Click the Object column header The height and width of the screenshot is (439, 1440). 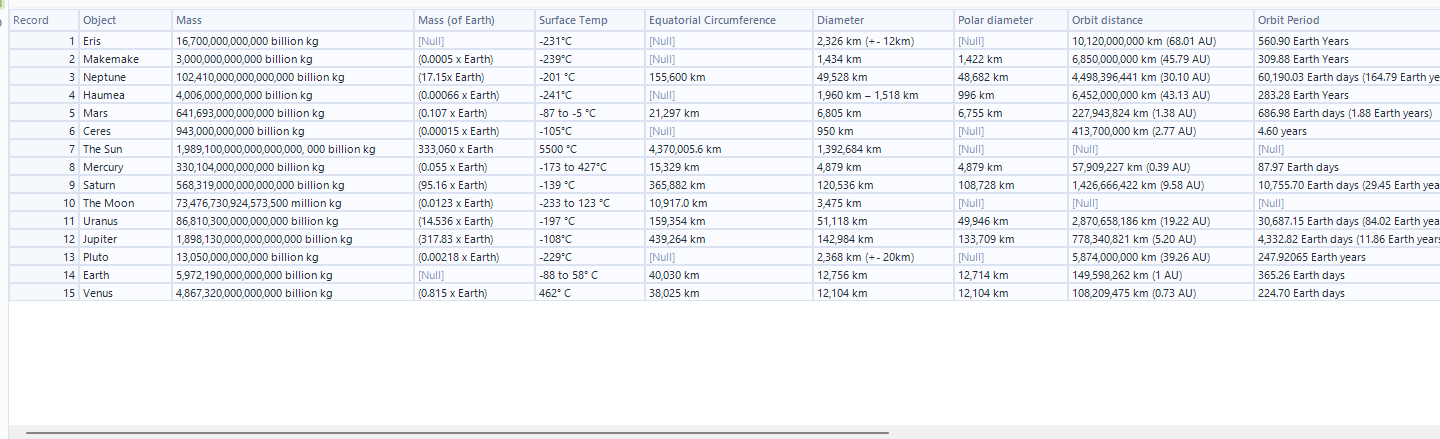[124, 20]
